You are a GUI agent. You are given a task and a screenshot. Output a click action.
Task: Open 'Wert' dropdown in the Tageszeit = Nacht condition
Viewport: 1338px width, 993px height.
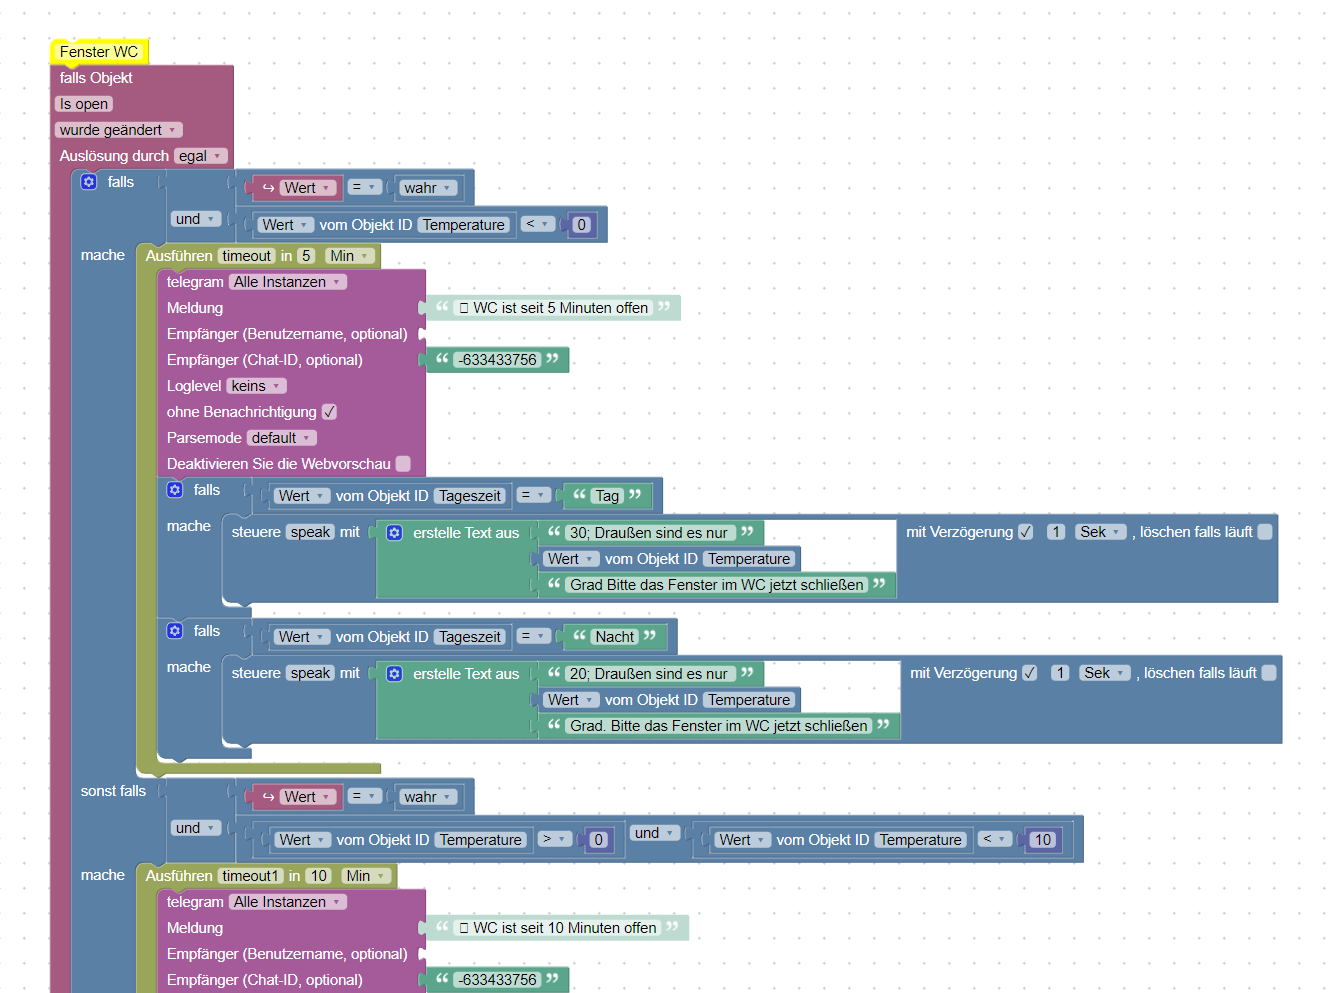pos(301,637)
